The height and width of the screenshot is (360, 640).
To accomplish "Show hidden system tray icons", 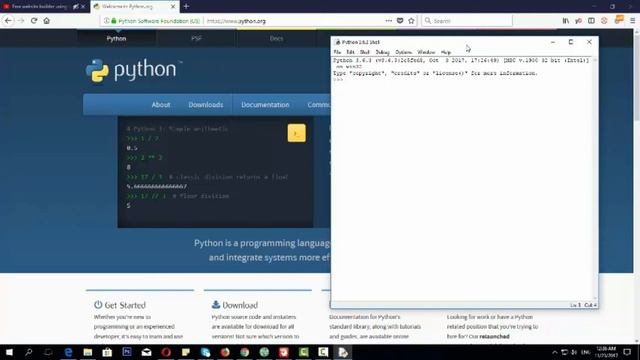I will (x=554, y=352).
